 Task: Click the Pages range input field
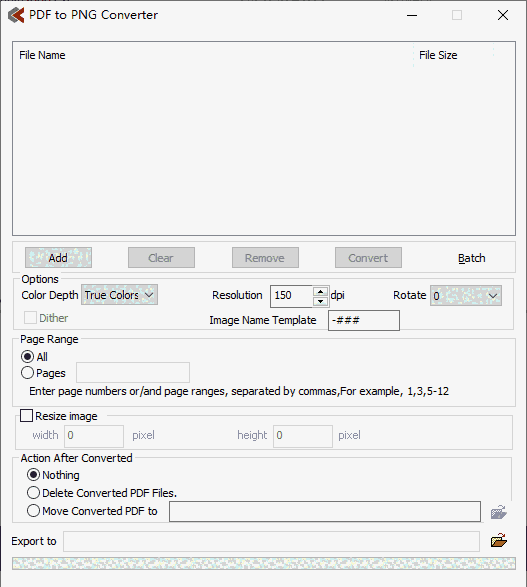(x=133, y=372)
